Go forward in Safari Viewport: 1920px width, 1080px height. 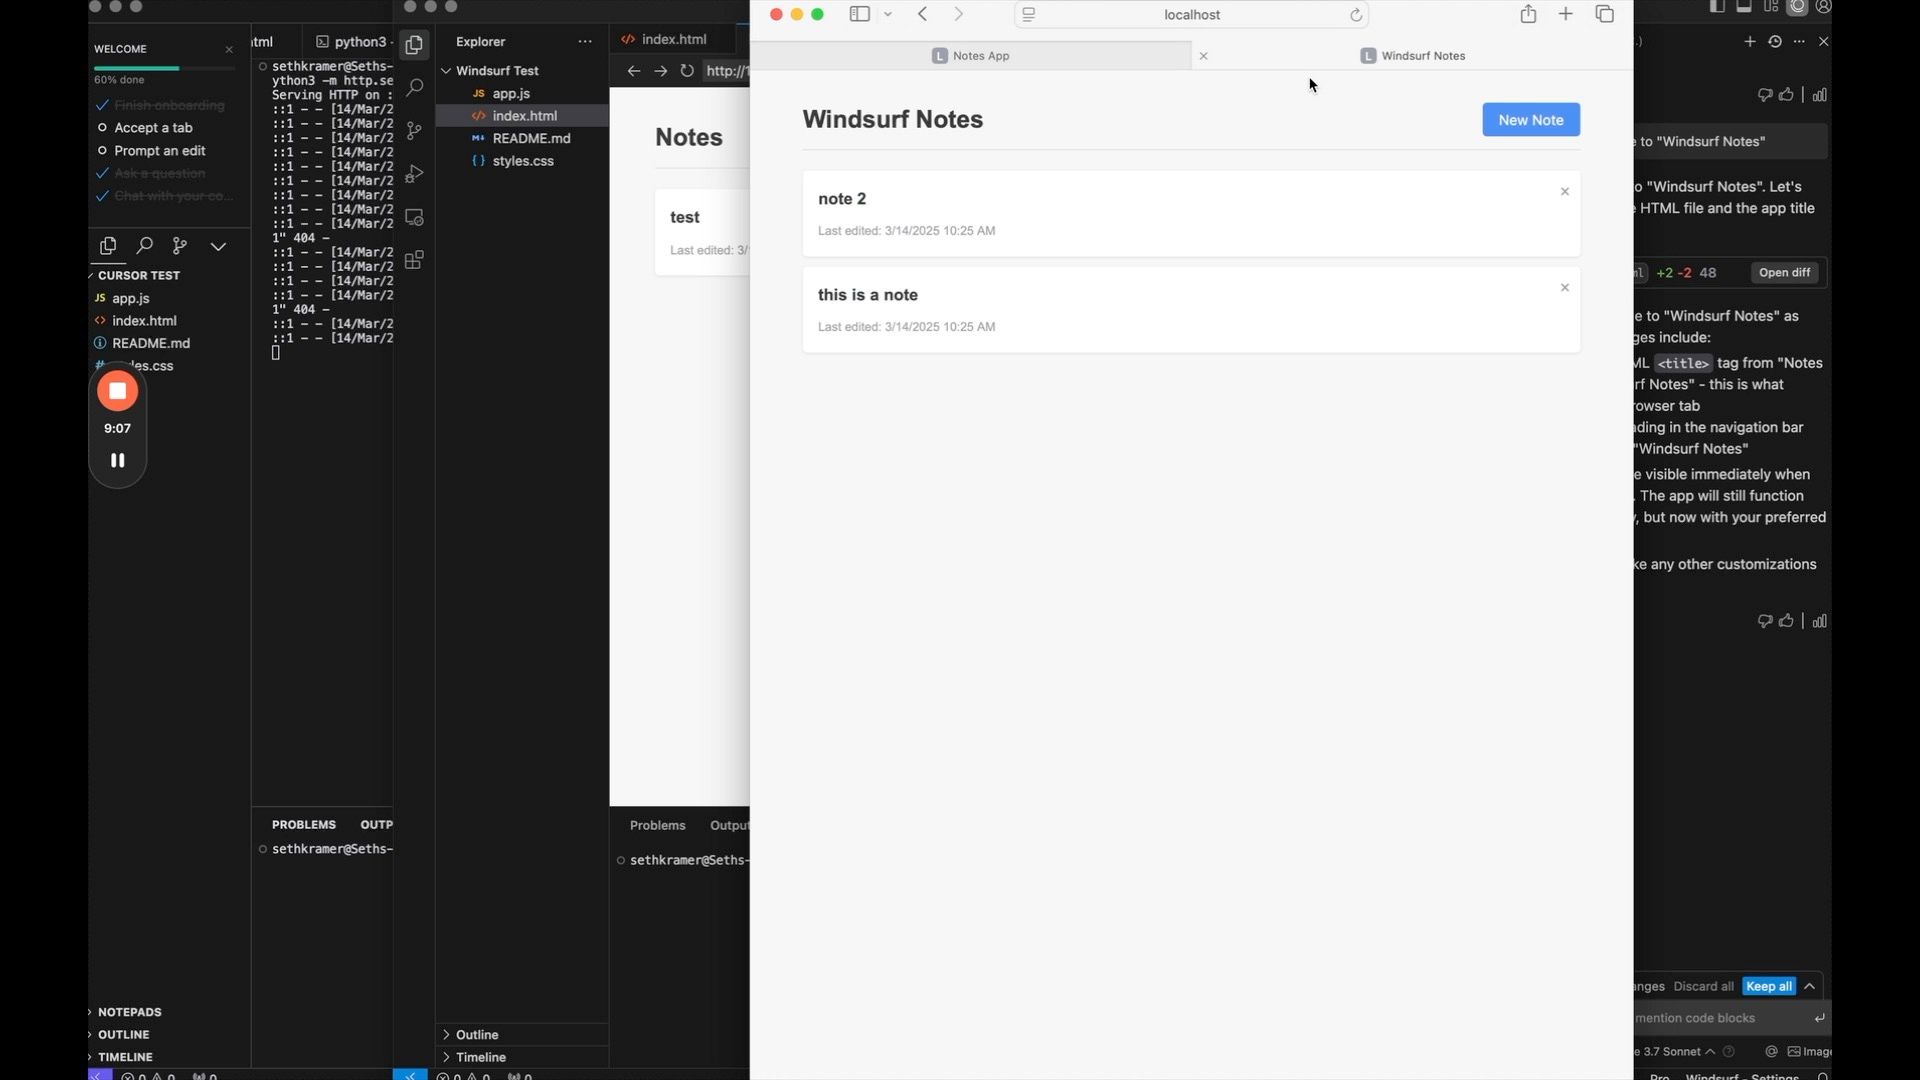pos(958,14)
